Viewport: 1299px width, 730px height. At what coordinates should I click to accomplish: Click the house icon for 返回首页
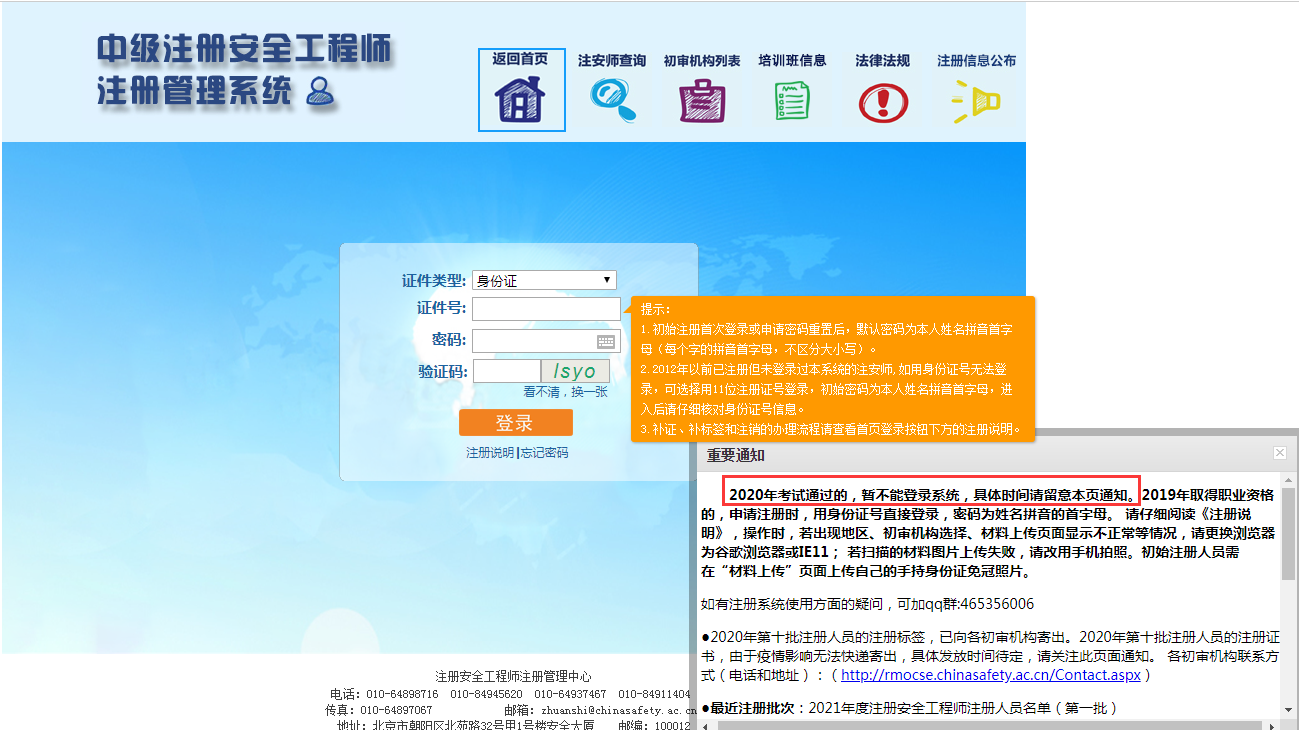[521, 99]
